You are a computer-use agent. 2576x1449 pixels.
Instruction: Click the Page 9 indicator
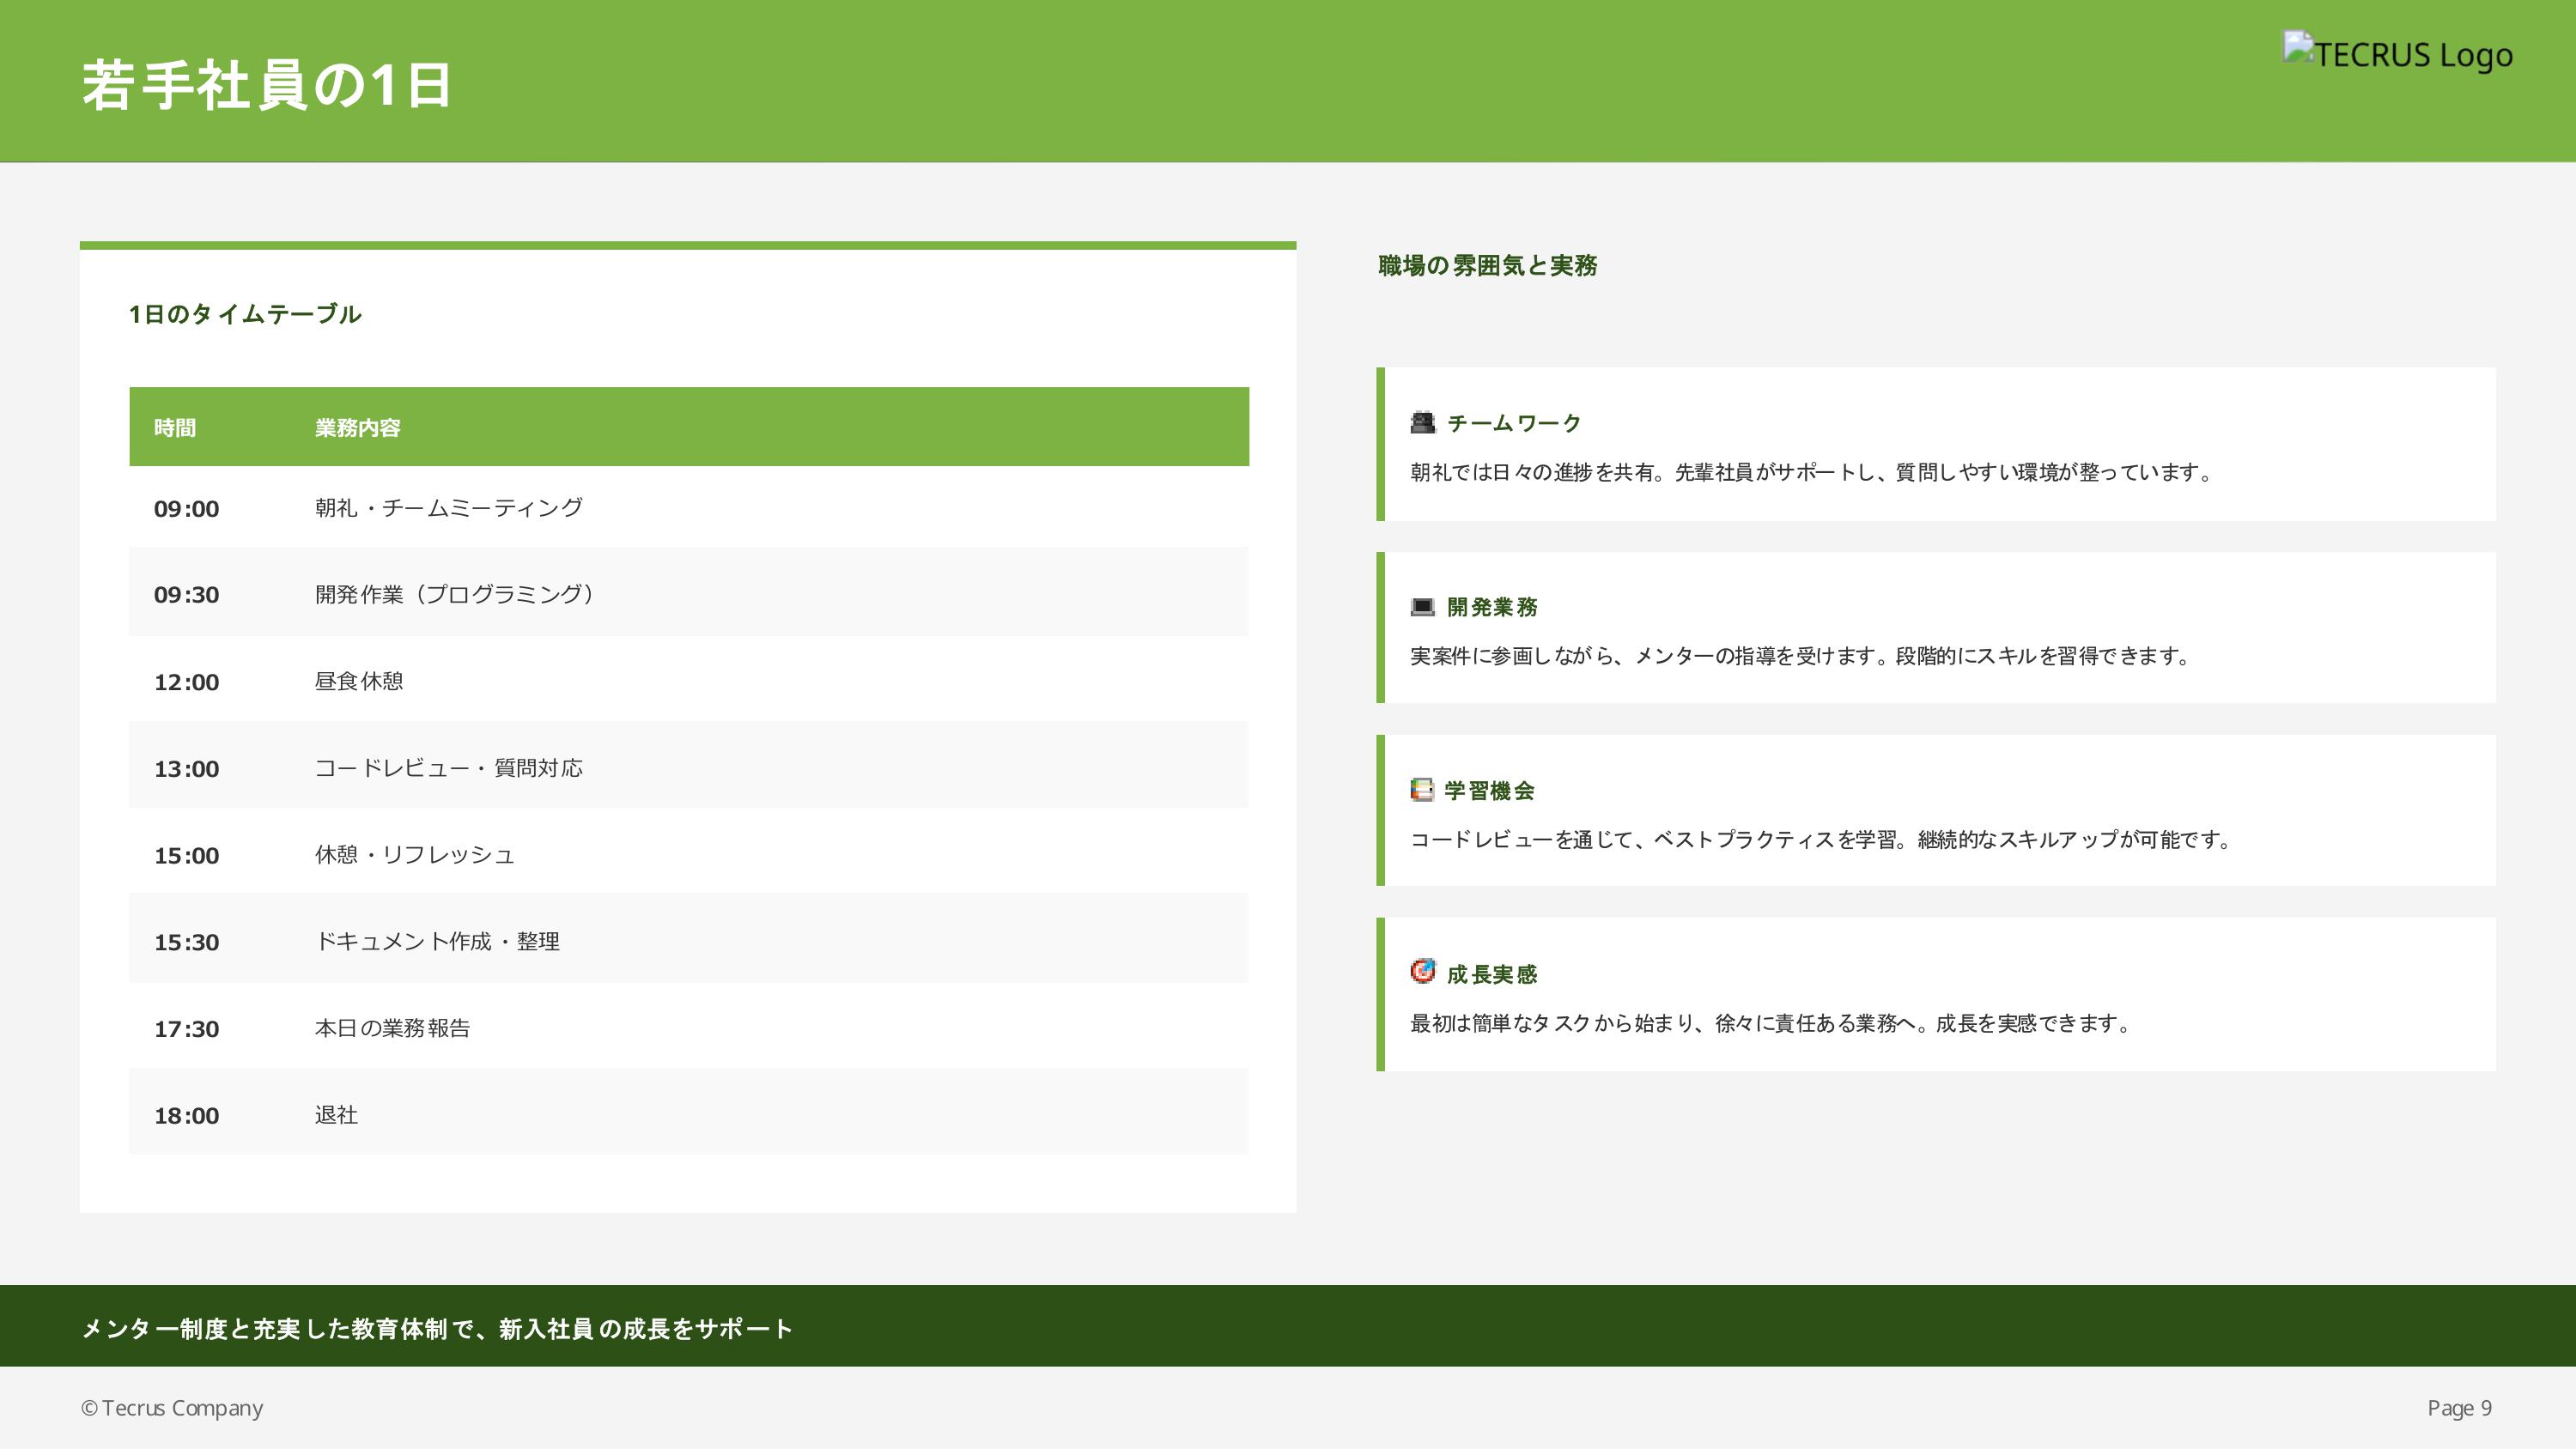click(x=2459, y=1408)
